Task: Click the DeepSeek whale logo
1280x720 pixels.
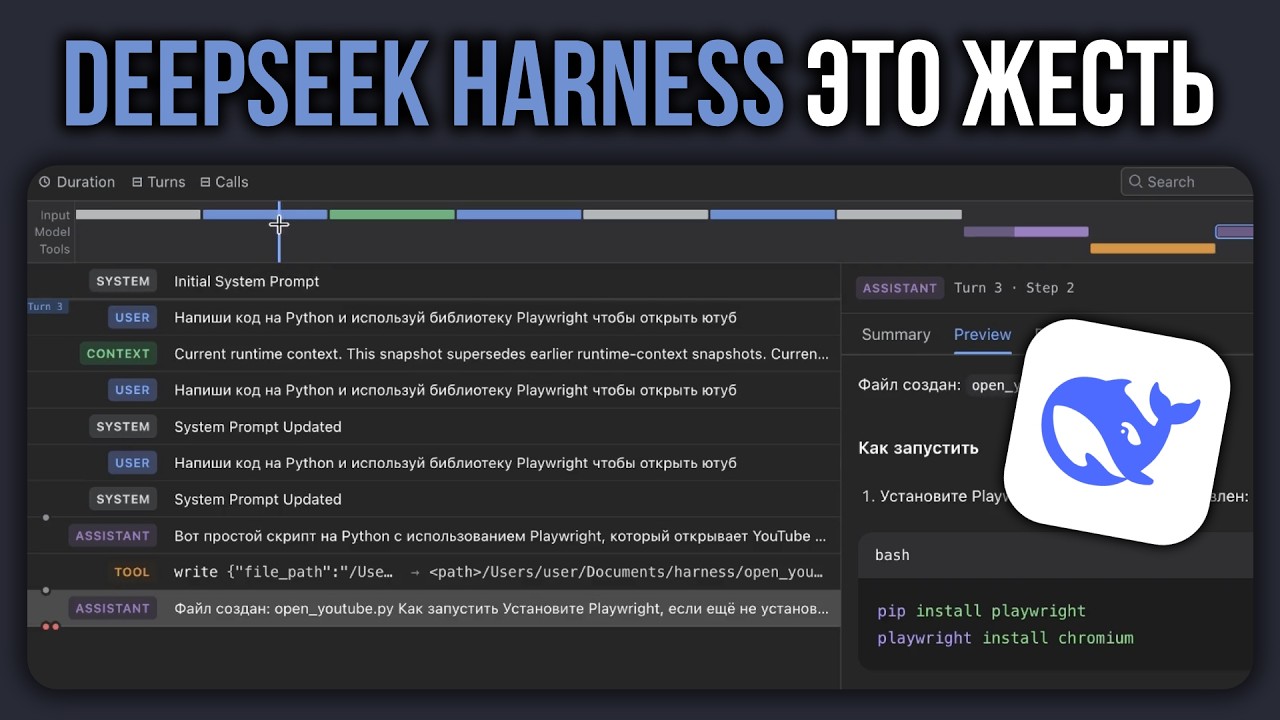Action: (1118, 433)
